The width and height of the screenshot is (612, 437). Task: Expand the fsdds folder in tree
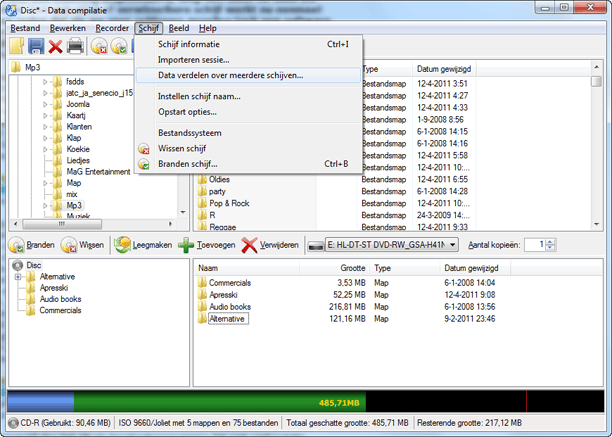(x=45, y=82)
